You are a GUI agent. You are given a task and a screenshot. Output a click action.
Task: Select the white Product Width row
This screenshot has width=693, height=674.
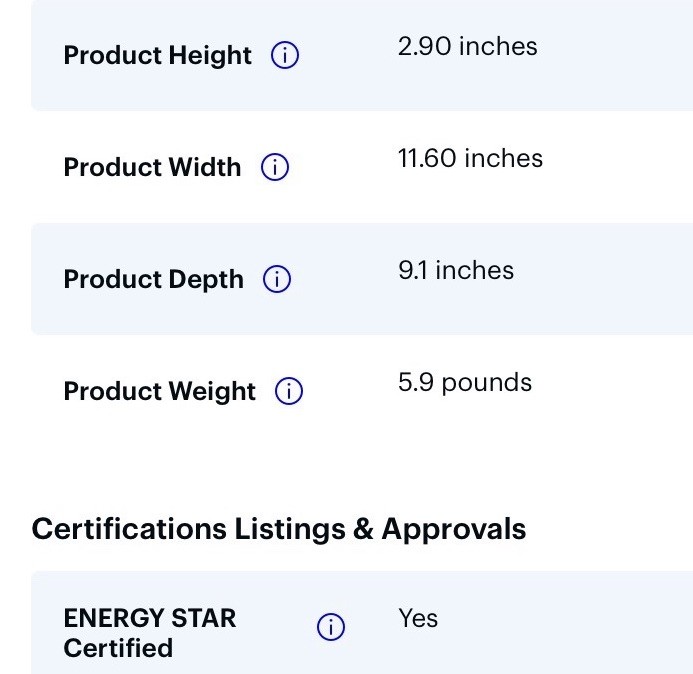(362, 167)
